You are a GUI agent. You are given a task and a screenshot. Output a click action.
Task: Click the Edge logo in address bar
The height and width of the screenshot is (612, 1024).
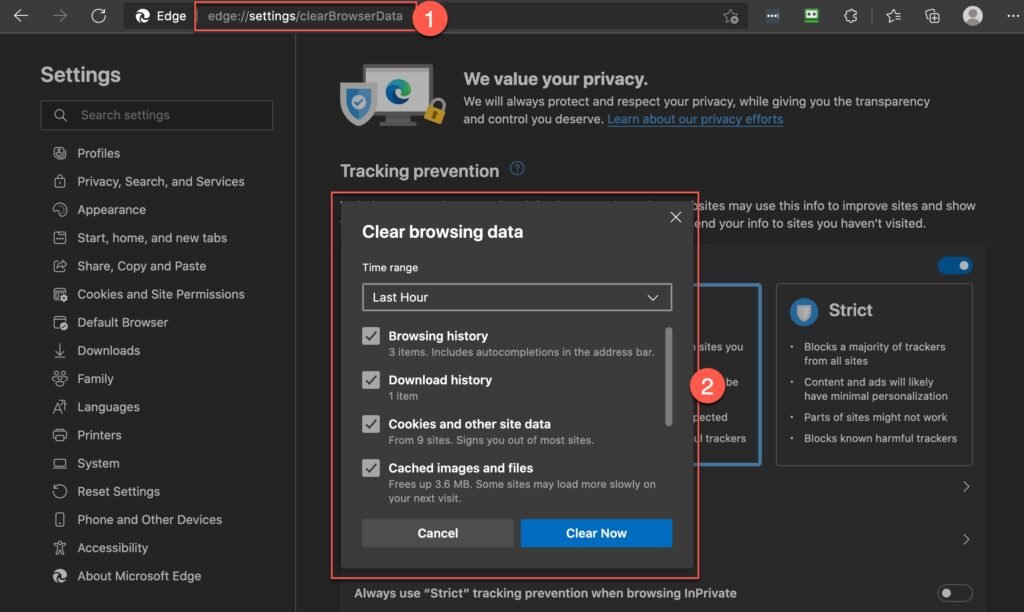(142, 16)
